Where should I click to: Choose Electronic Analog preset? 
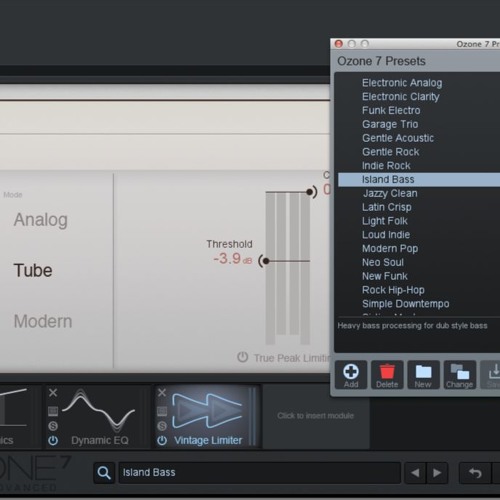pos(402,83)
